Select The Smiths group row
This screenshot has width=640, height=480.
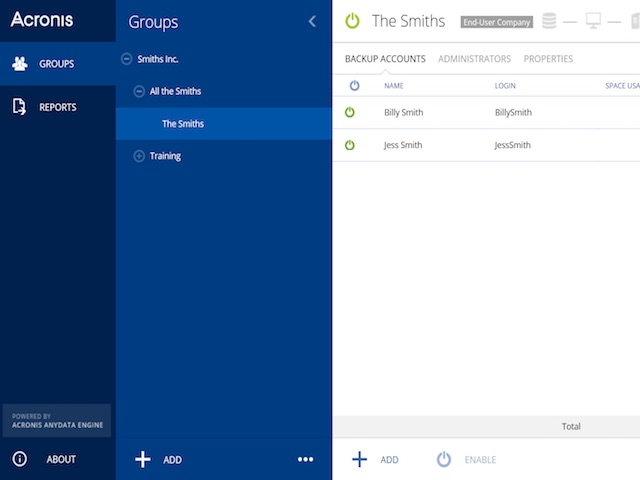[x=224, y=124]
